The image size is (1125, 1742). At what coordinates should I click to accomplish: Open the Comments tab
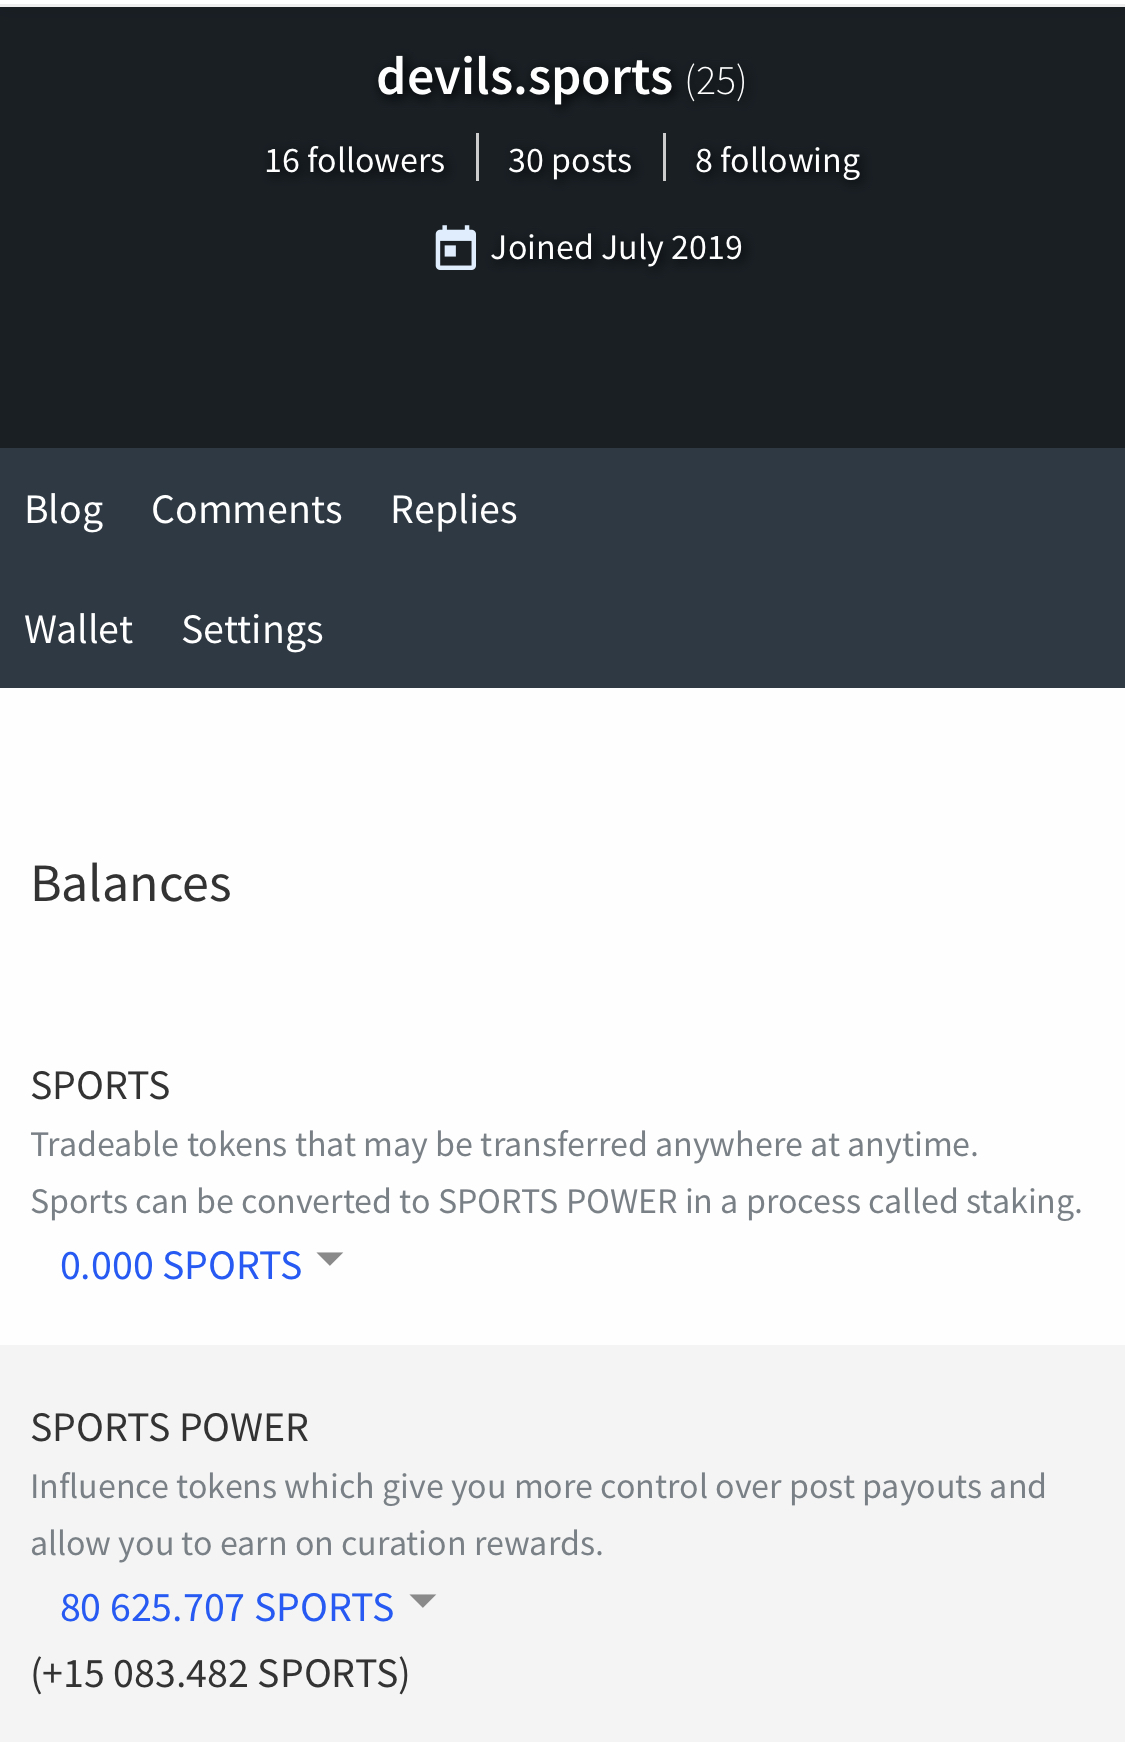point(247,510)
